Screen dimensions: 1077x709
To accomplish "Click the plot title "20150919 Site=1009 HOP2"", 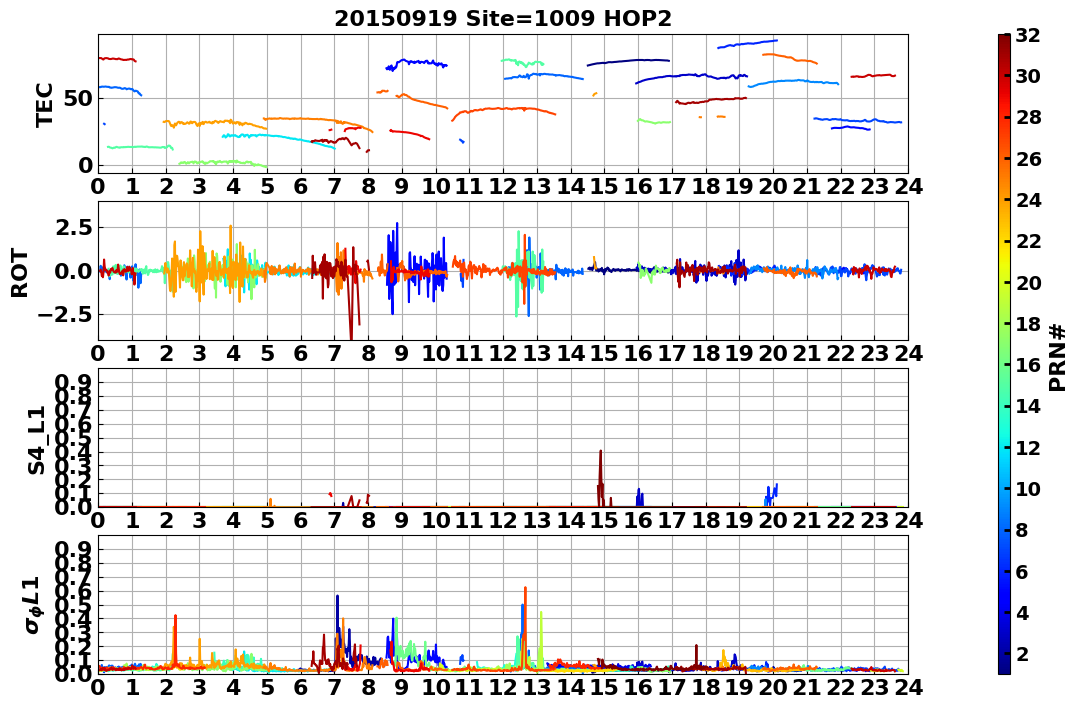I will coord(503,19).
